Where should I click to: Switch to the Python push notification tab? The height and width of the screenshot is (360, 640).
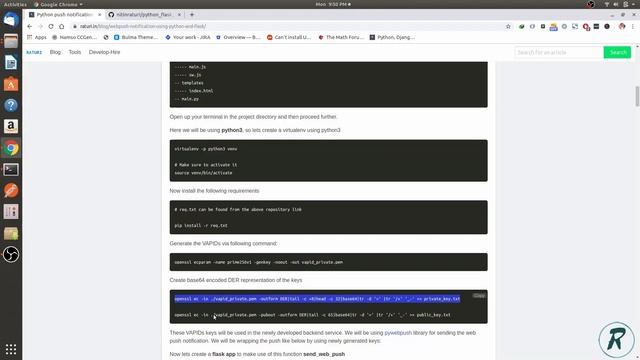(64, 15)
